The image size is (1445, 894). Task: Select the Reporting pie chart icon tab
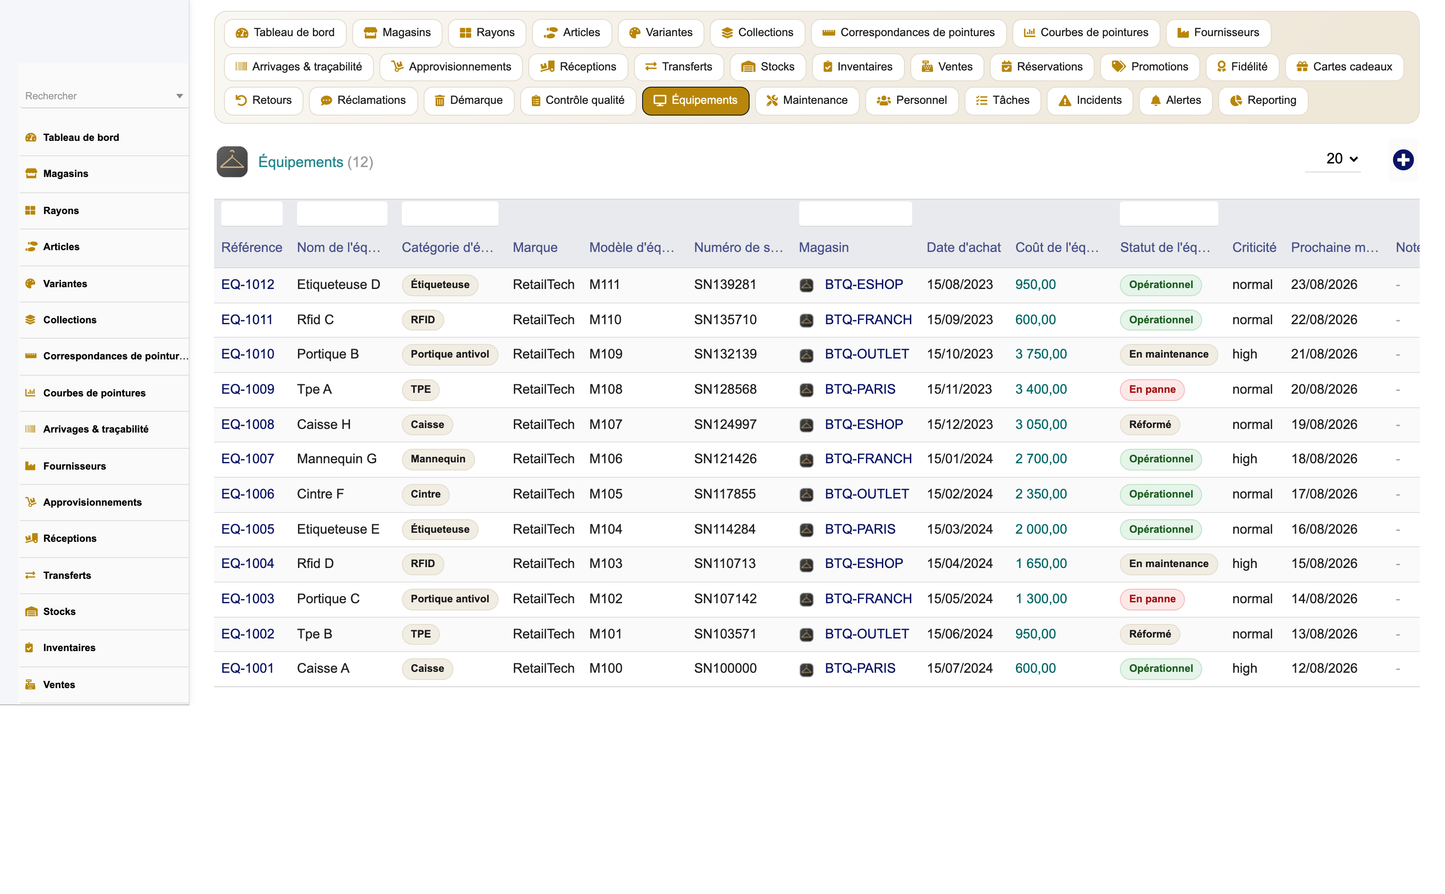point(1236,101)
